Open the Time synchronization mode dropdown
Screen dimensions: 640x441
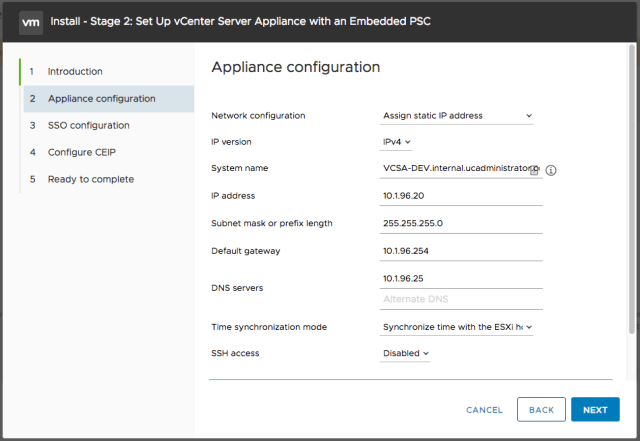(458, 326)
